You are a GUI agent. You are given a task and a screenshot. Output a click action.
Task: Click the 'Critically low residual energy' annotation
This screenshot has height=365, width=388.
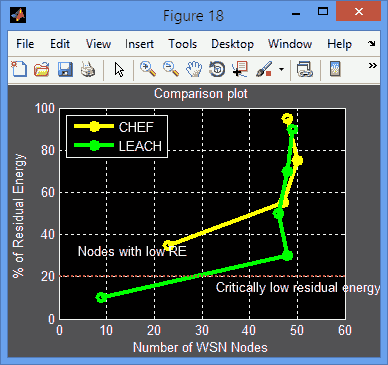click(x=298, y=288)
